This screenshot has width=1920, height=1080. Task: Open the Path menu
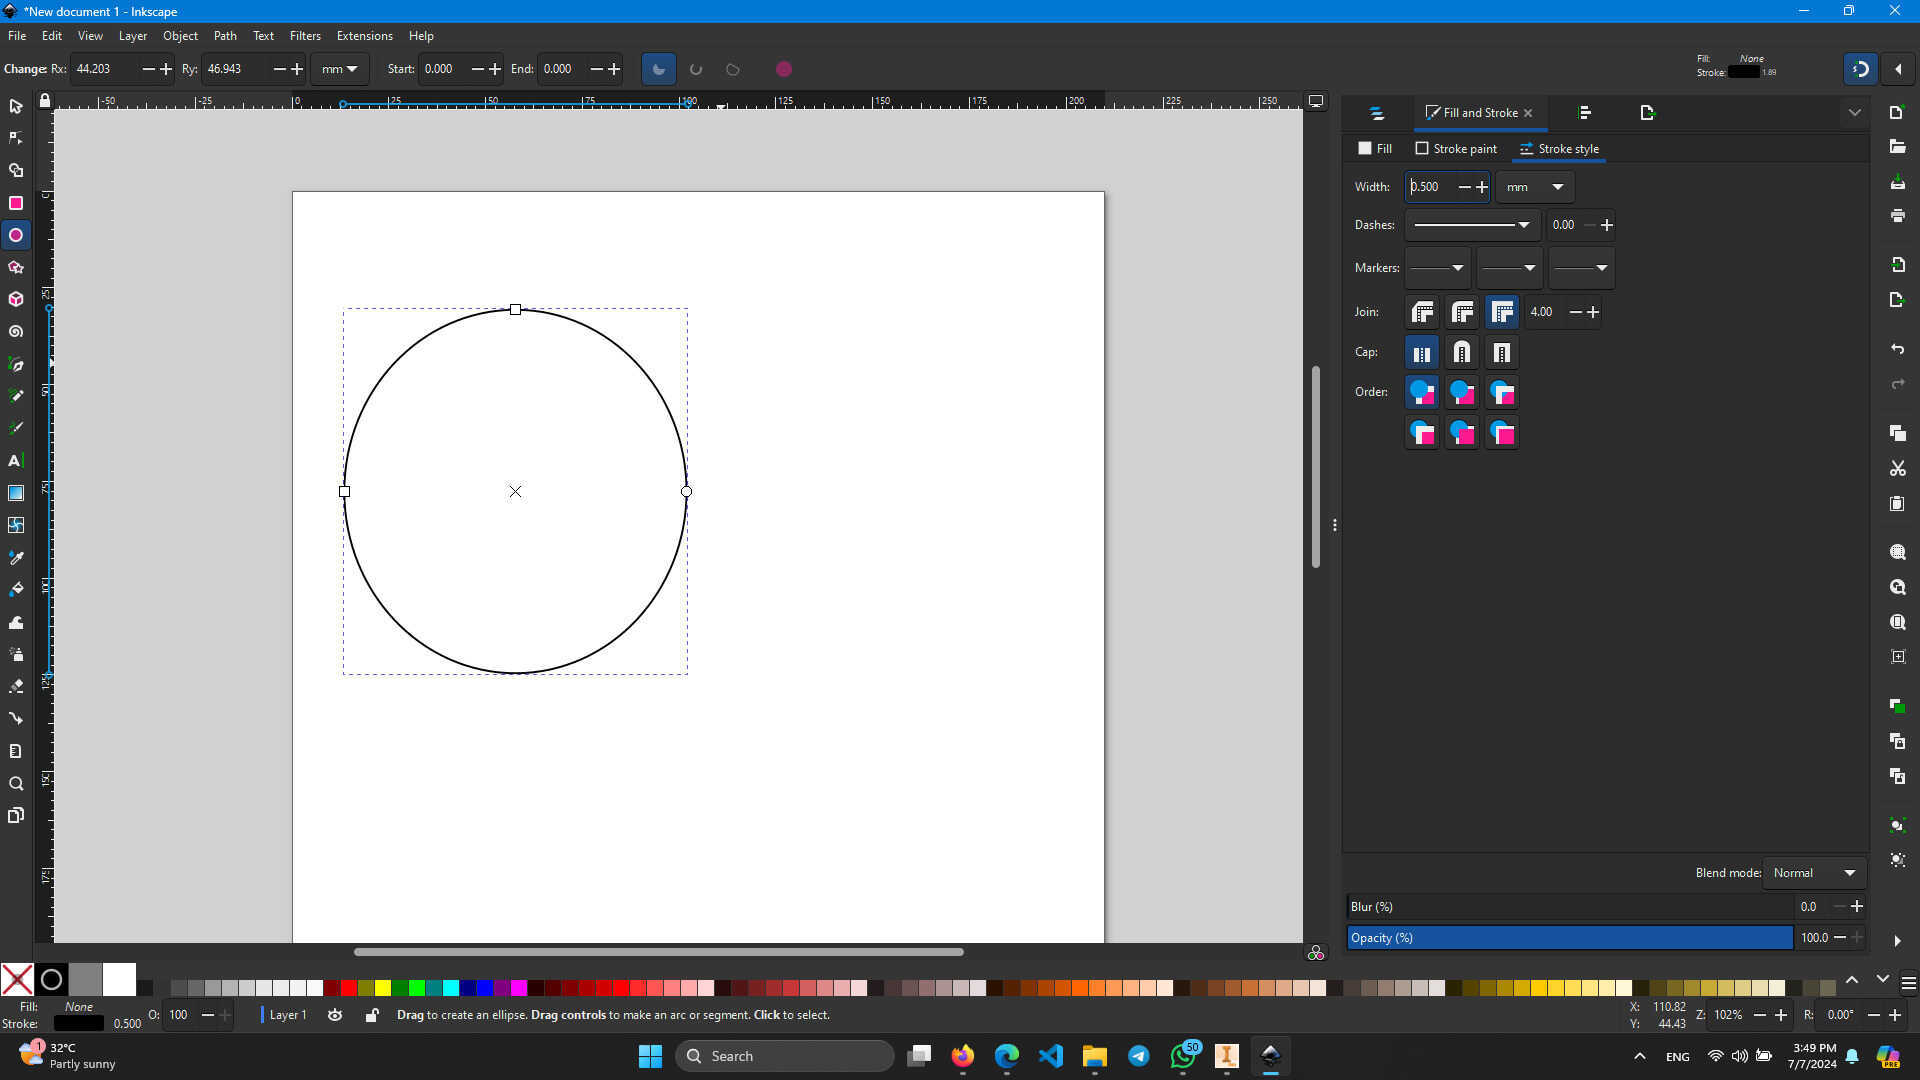click(x=225, y=36)
